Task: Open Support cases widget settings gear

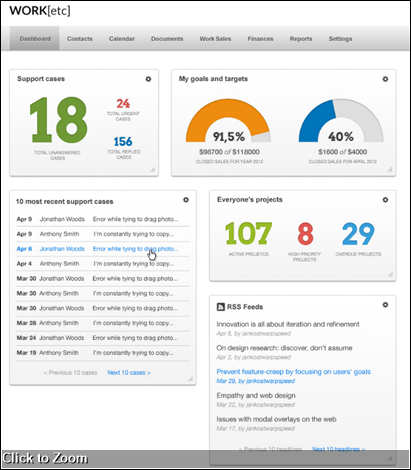Action: click(x=148, y=79)
